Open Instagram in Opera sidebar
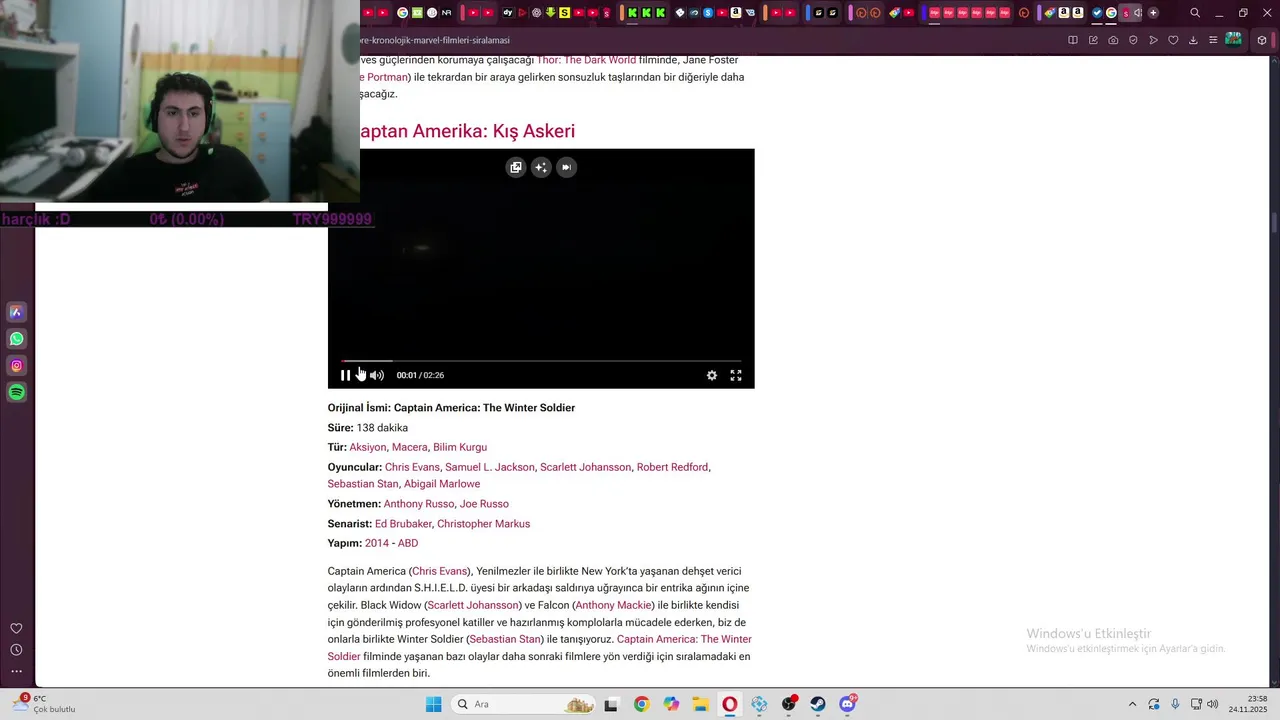 click(x=16, y=366)
